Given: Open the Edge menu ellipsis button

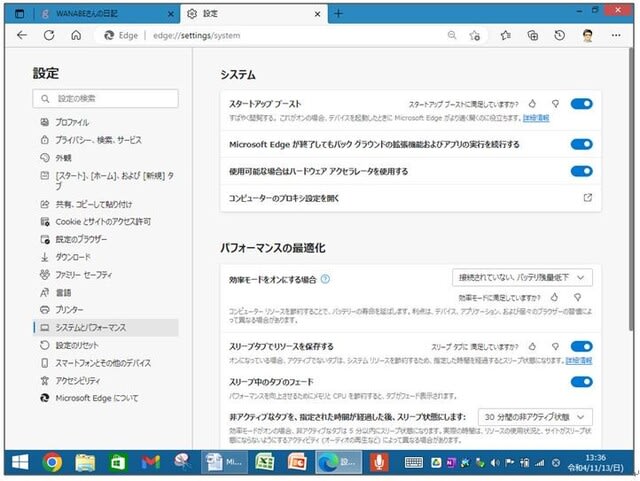Looking at the screenshot, I should point(616,35).
